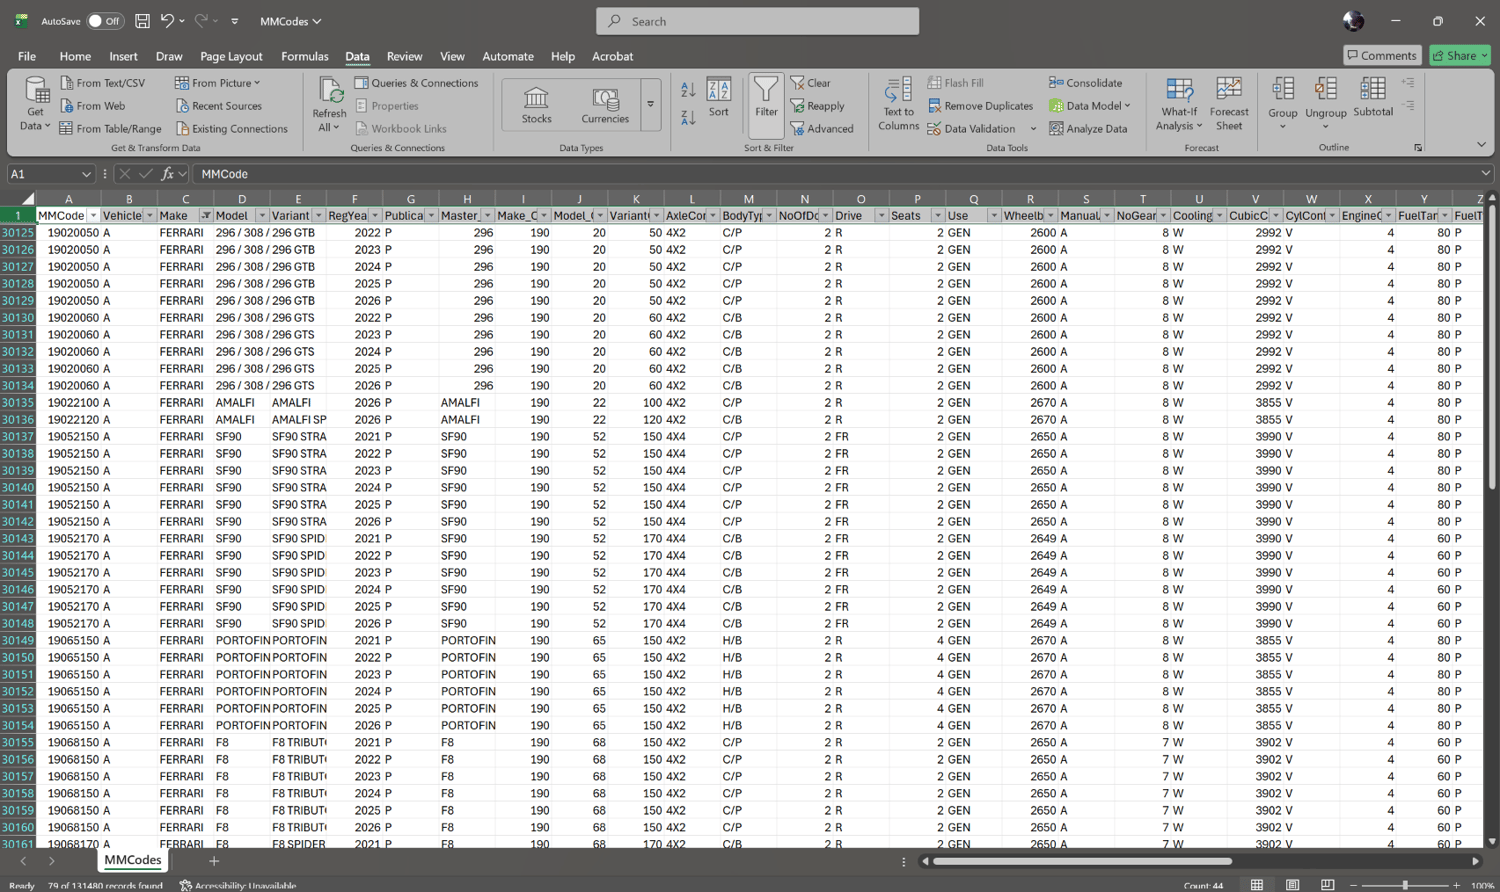Open Customize Quick Access Toolbar dropdown

point(235,21)
